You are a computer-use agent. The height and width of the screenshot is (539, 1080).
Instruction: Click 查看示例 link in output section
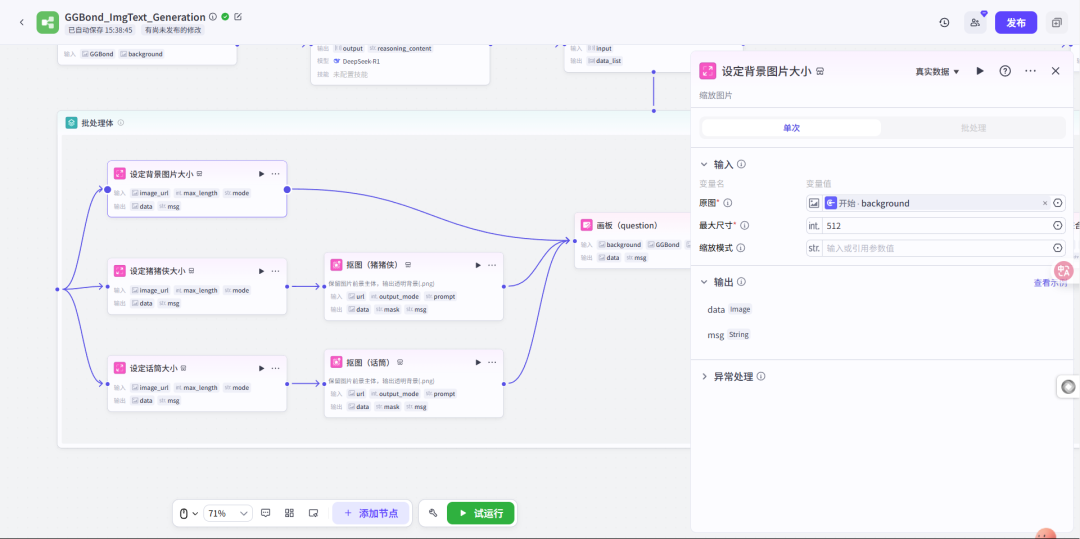coord(1050,283)
